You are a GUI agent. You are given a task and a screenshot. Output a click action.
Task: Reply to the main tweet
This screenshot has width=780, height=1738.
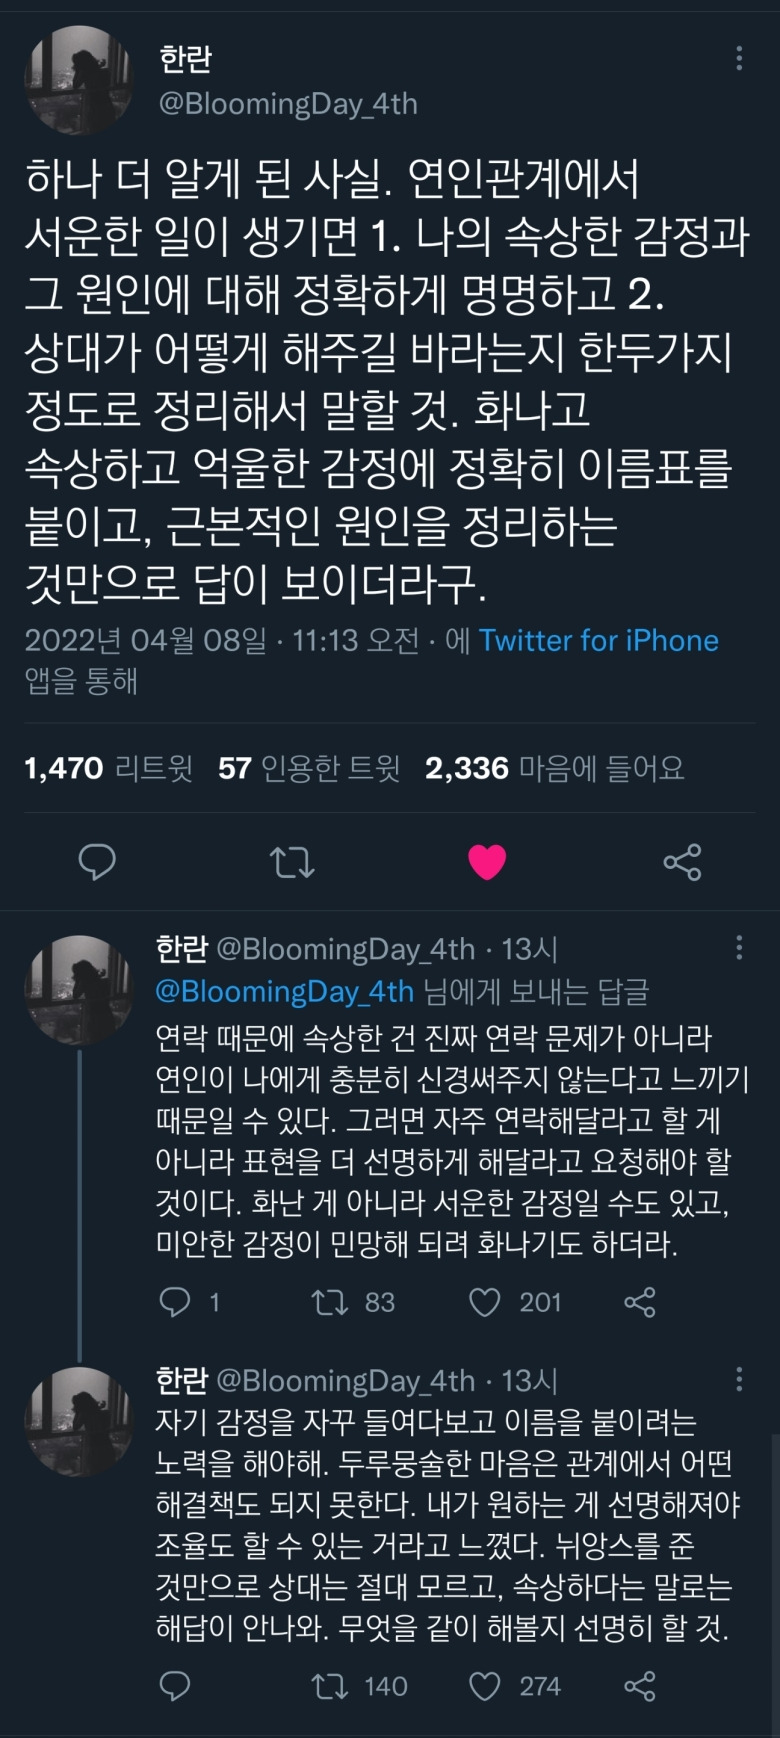pos(97,862)
